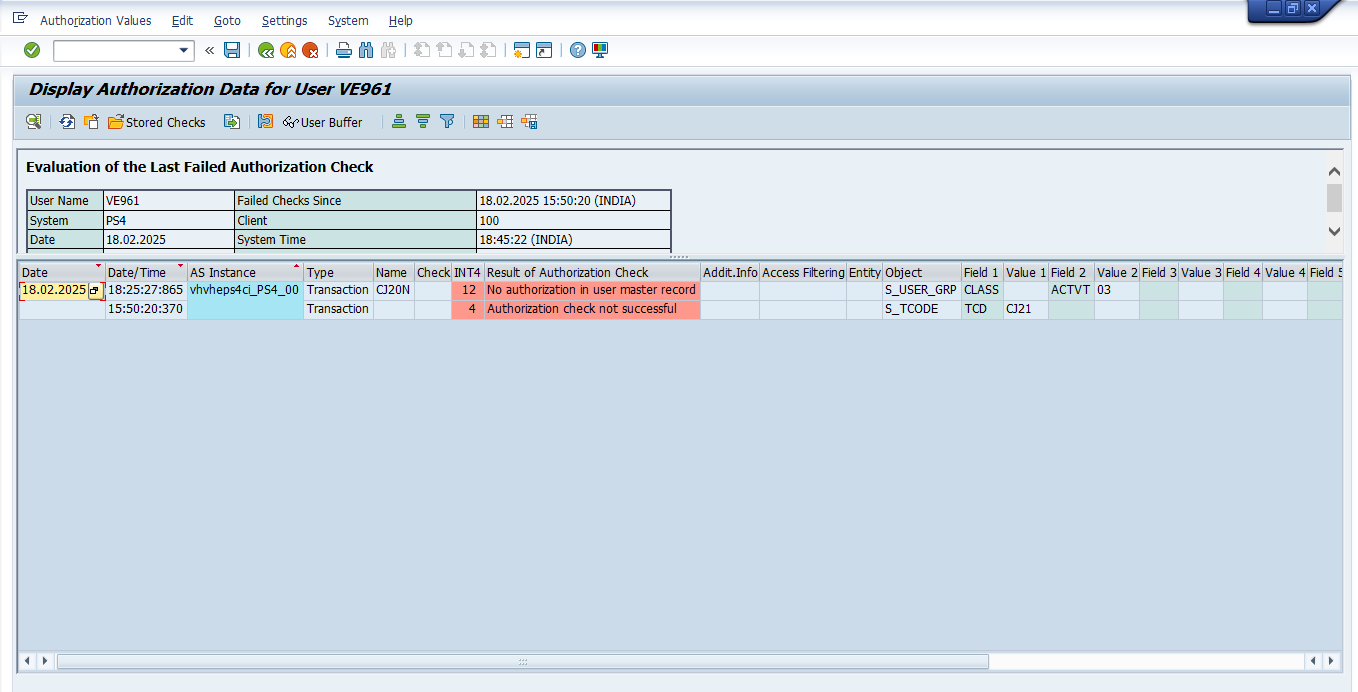Open the value help on Date cell
The image size is (1358, 692).
[95, 291]
